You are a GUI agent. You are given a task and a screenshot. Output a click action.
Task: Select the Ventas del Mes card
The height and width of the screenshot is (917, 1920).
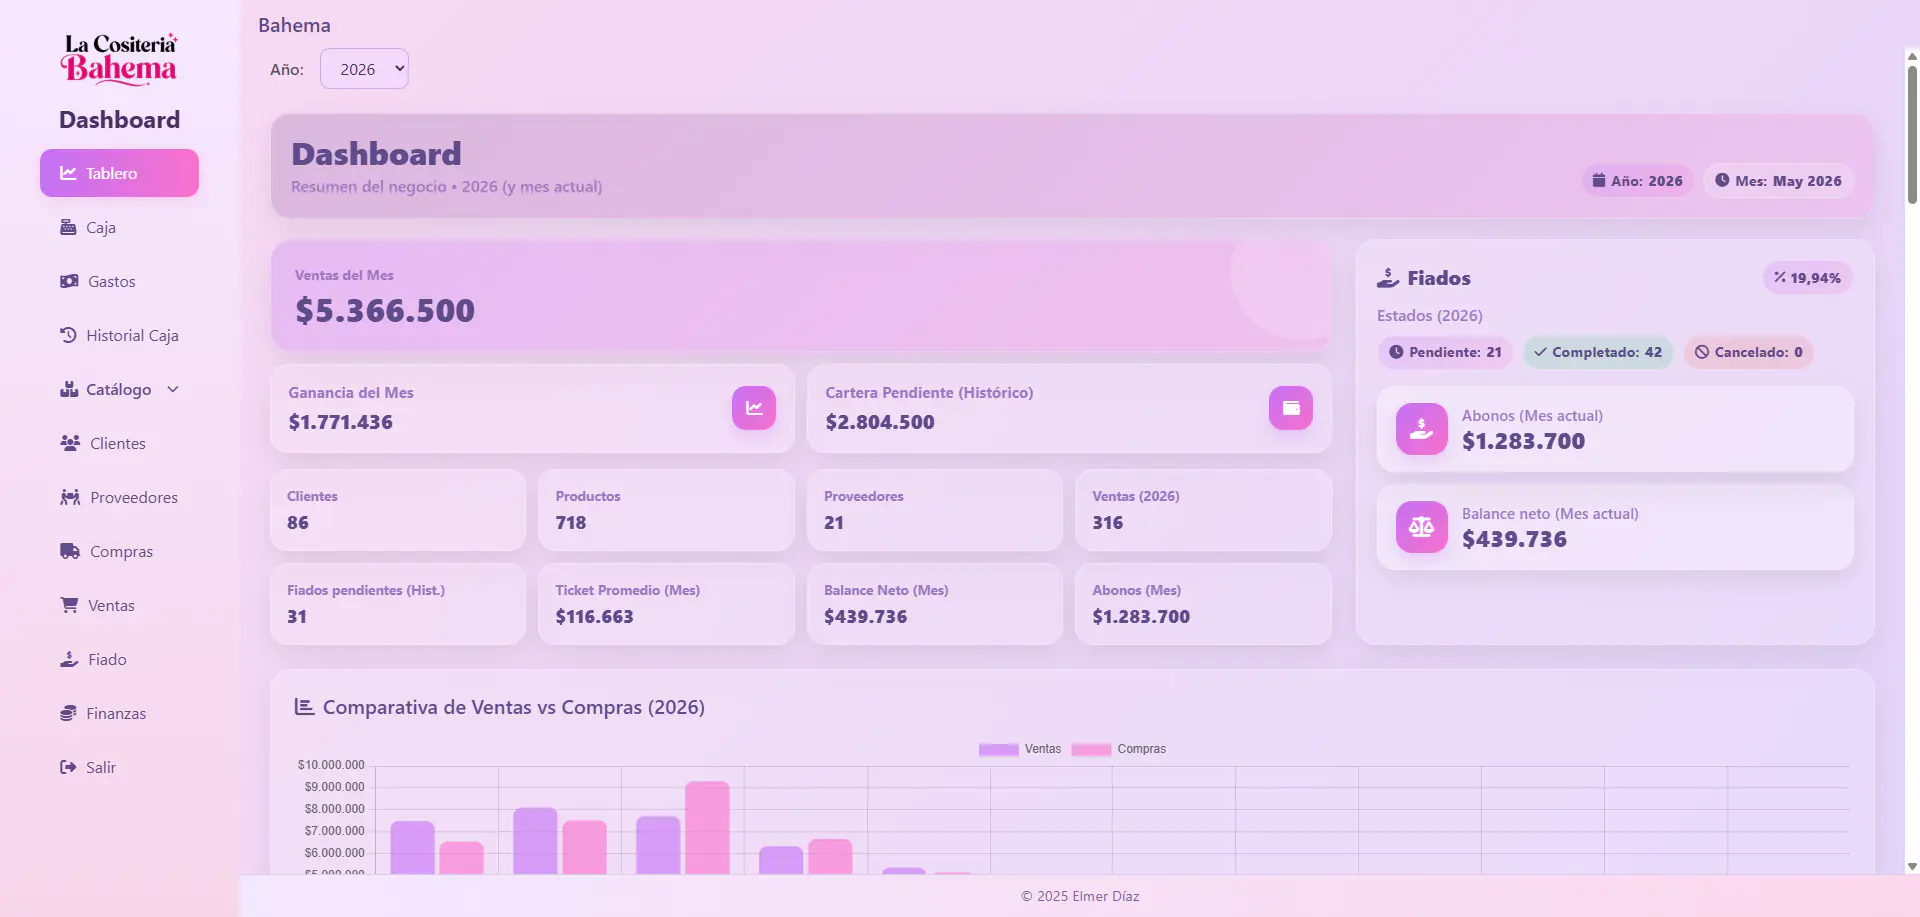[800, 295]
